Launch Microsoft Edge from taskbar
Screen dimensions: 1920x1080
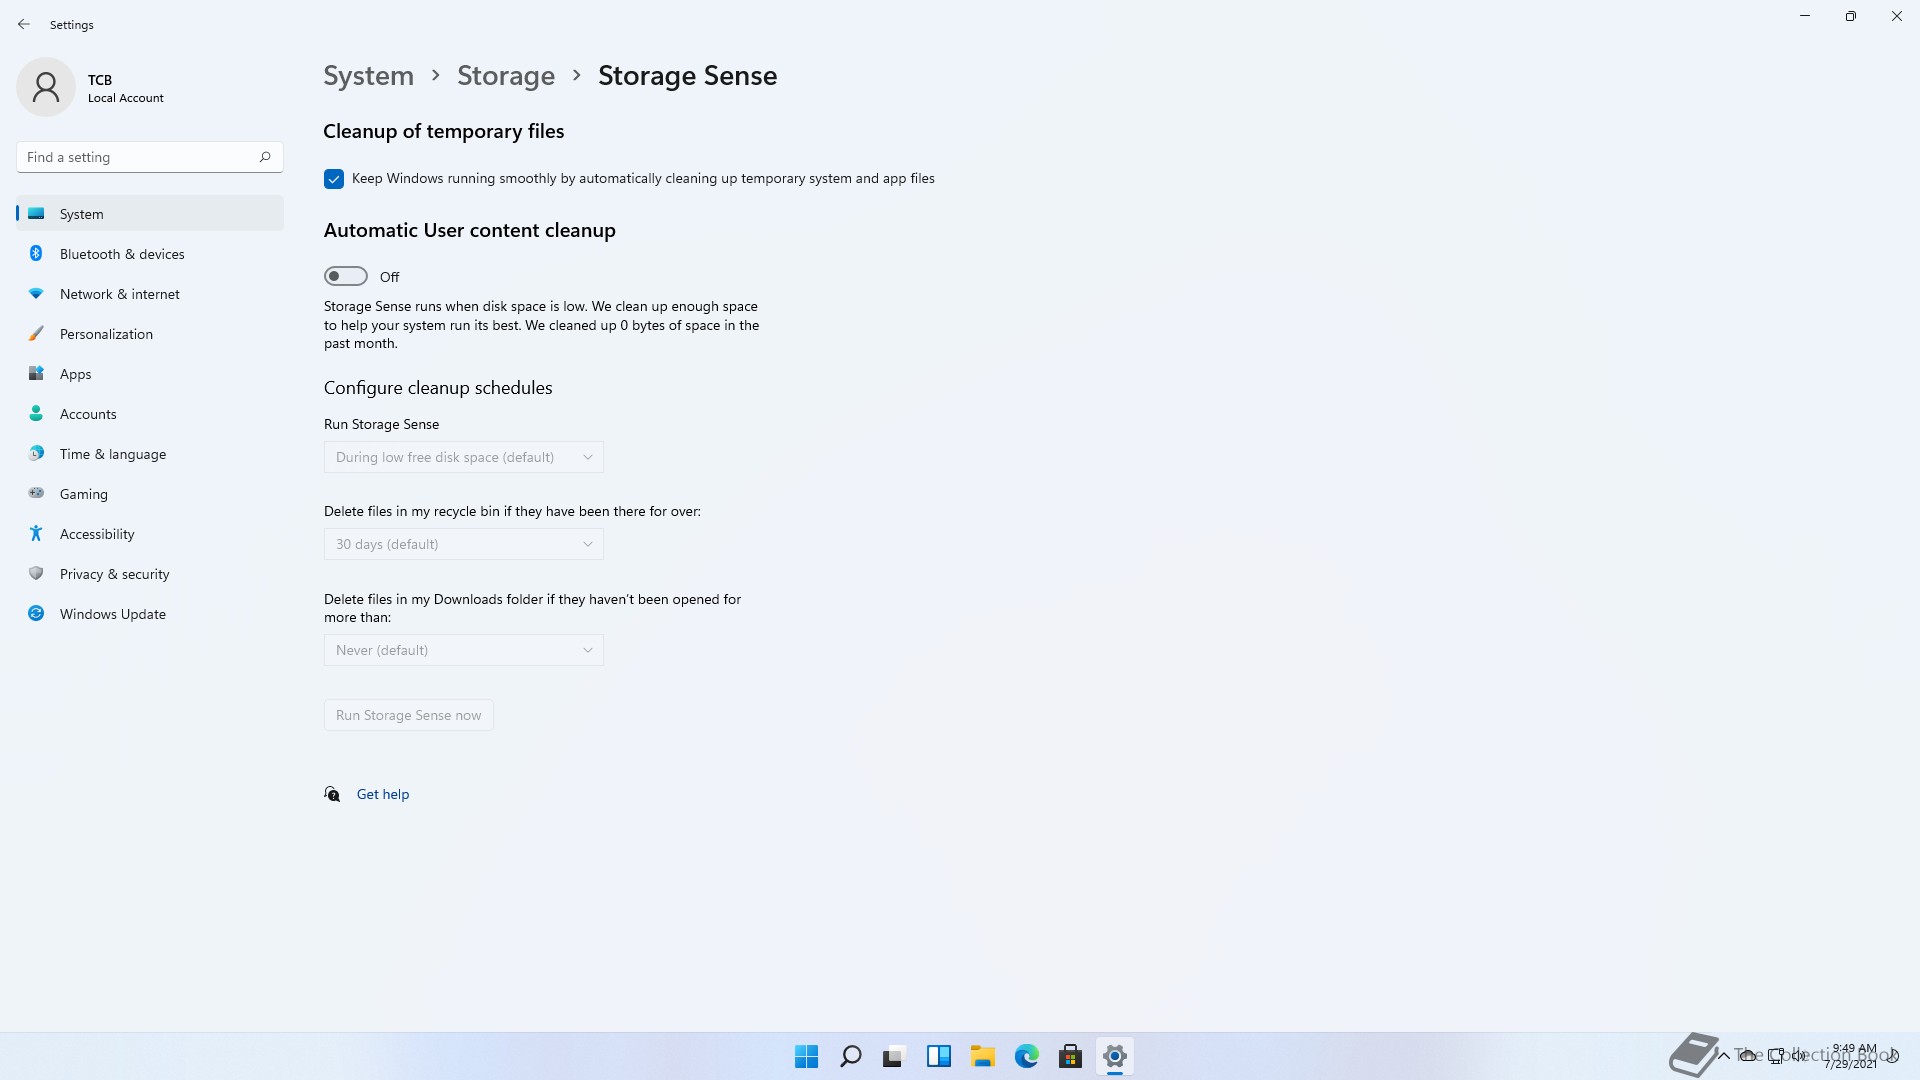pos(1026,1056)
